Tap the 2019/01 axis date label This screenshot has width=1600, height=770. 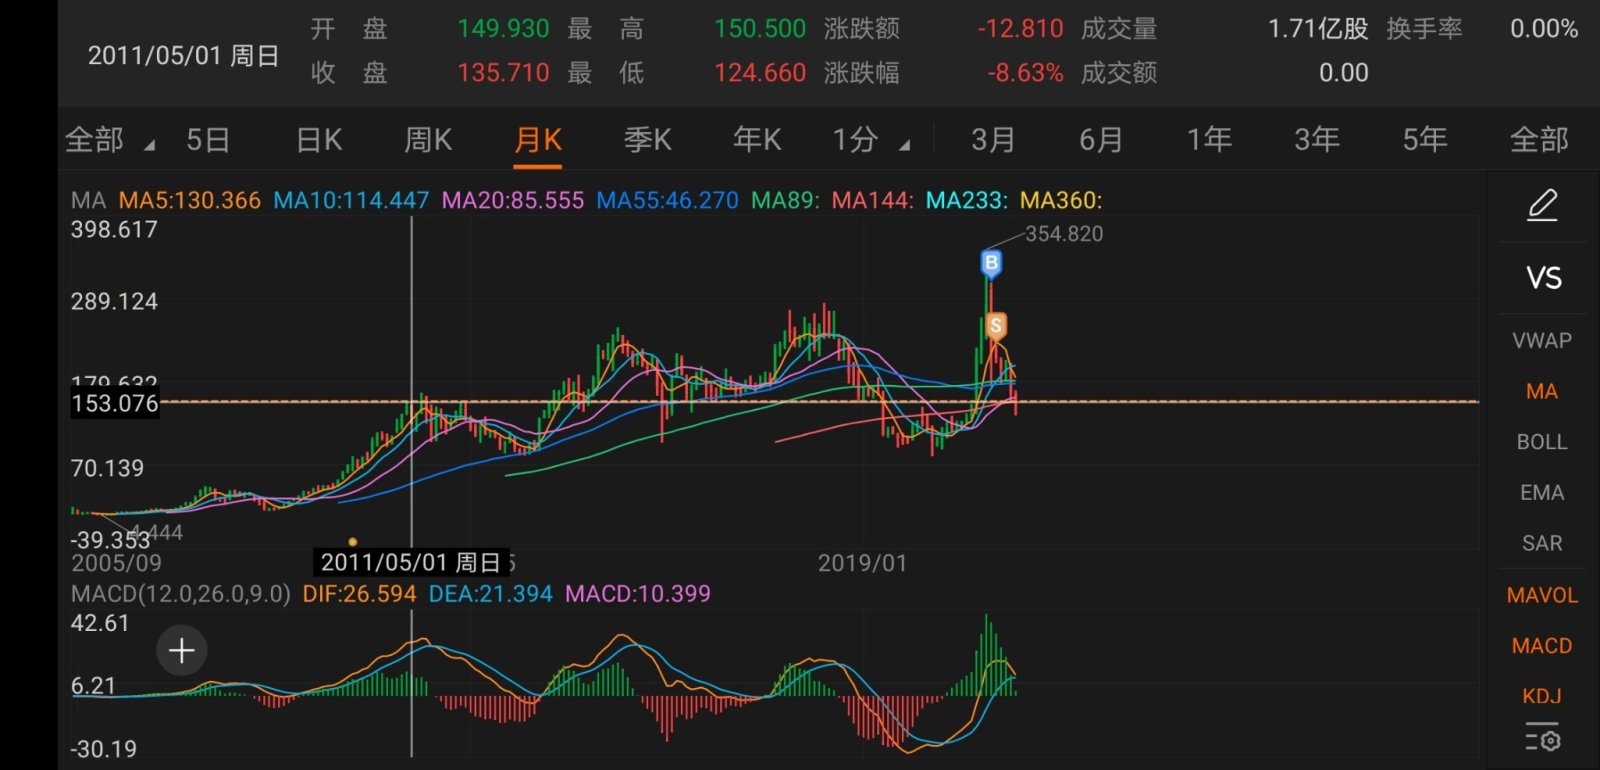tap(862, 563)
